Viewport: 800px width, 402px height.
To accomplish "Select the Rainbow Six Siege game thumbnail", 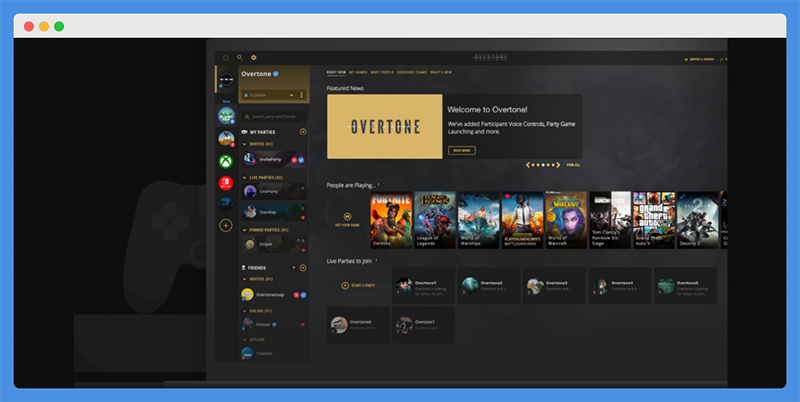I will point(610,220).
